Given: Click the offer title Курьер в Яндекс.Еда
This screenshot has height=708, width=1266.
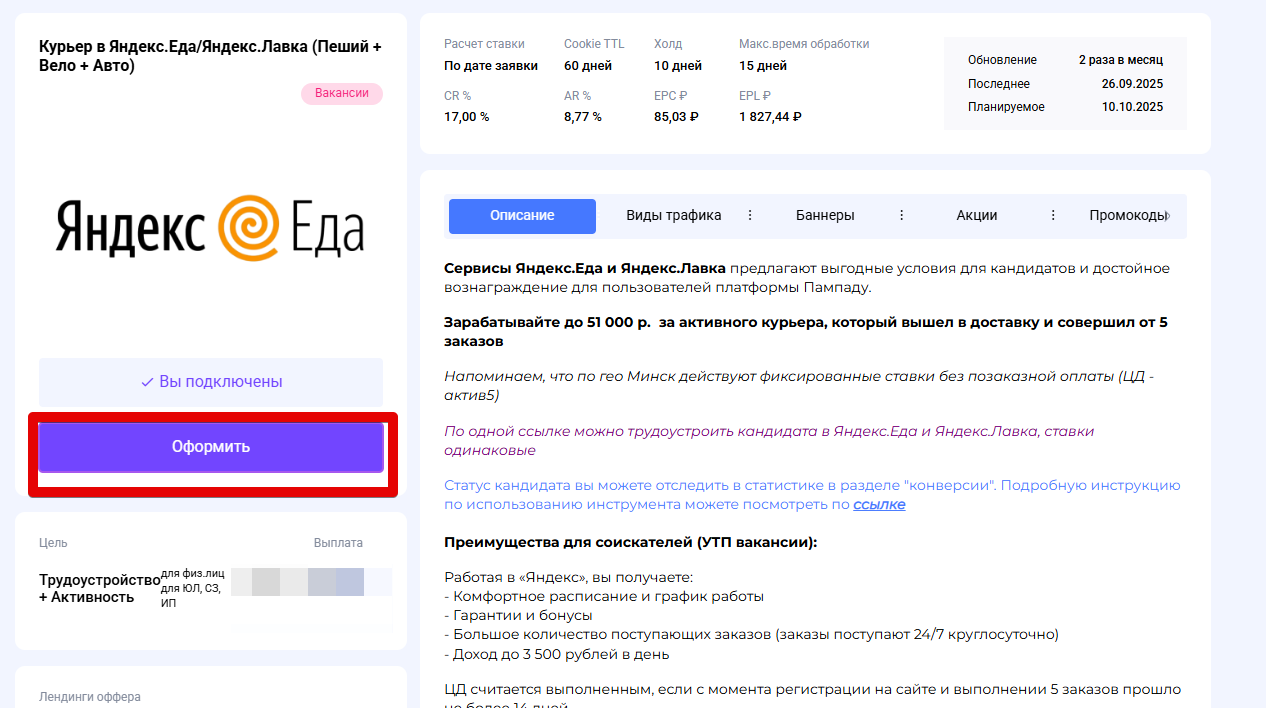Looking at the screenshot, I should 210,56.
